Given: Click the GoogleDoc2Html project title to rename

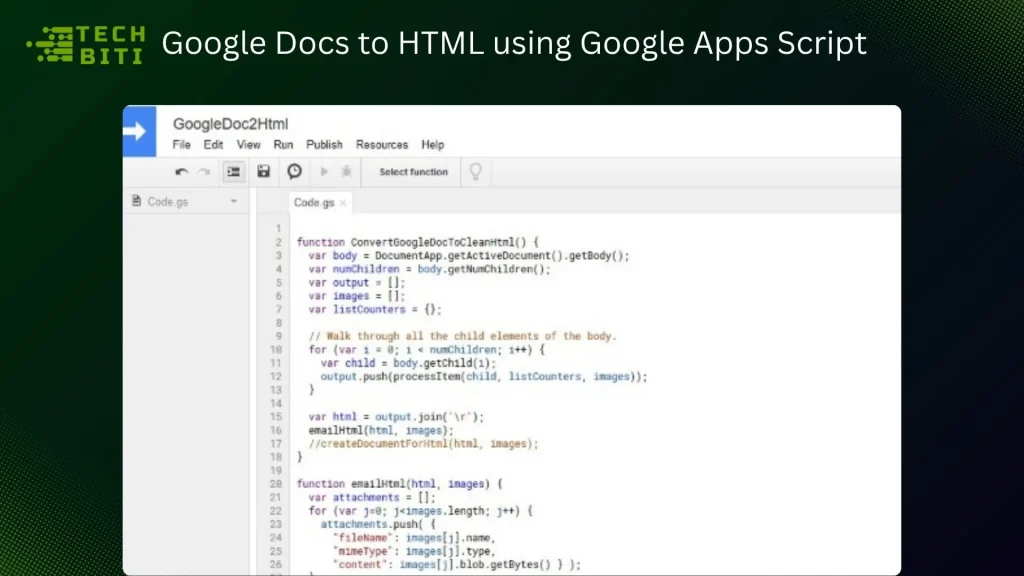Looking at the screenshot, I should (x=229, y=125).
